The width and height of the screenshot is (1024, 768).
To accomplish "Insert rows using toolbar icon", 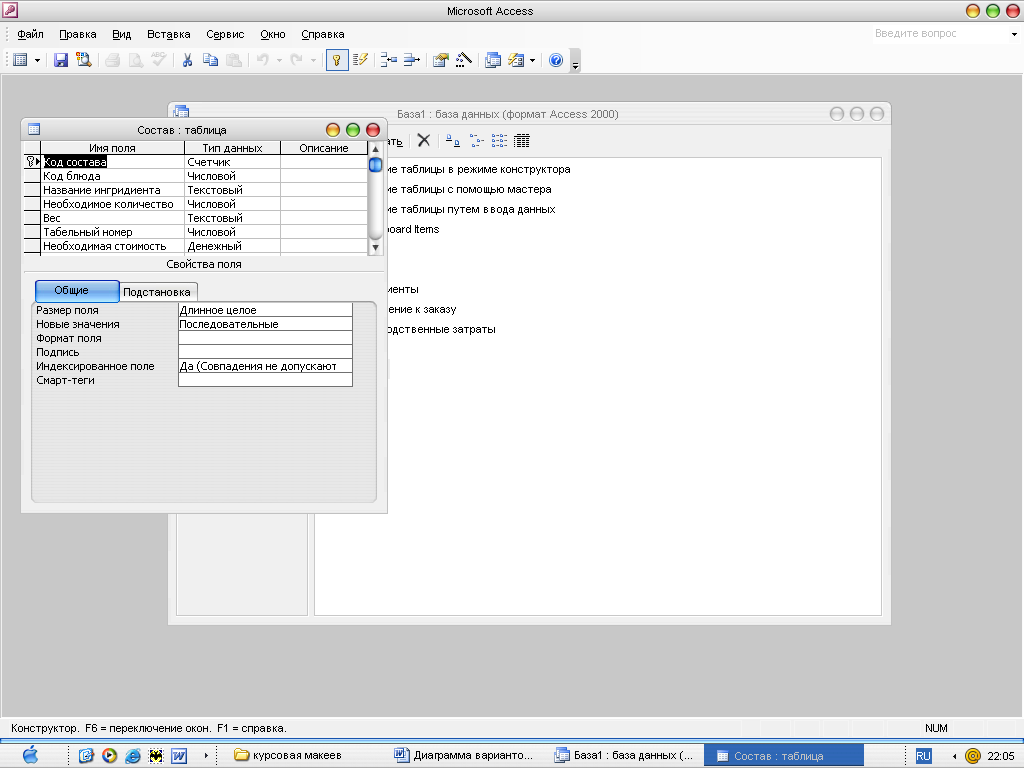I will pyautogui.click(x=389, y=60).
